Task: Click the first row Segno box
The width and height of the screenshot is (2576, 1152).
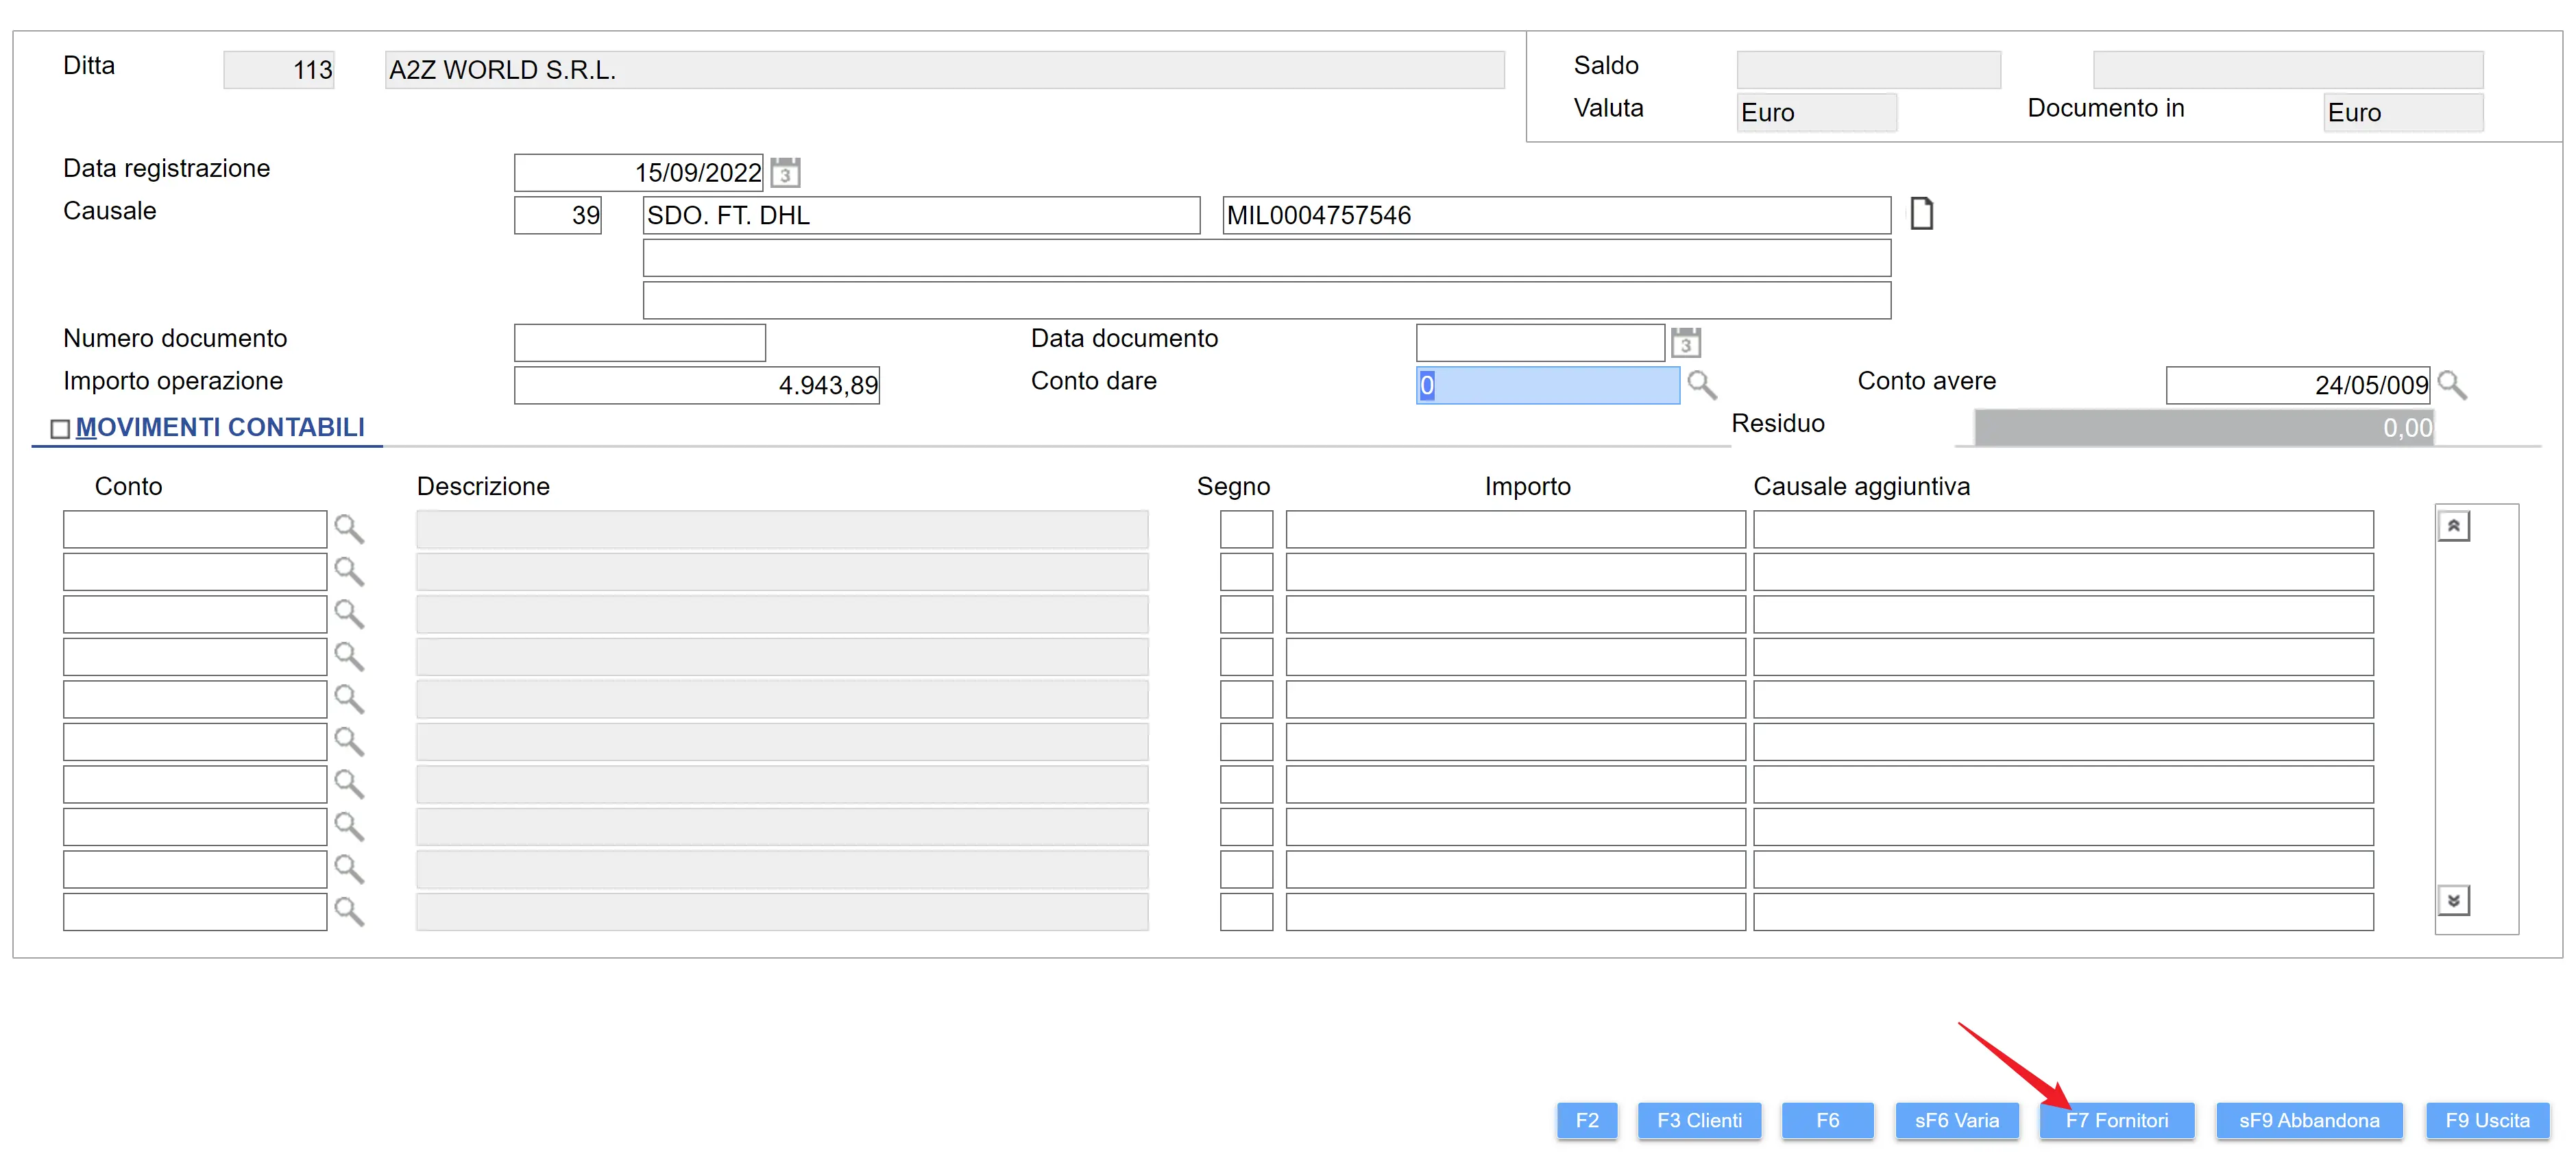Action: coord(1245,529)
